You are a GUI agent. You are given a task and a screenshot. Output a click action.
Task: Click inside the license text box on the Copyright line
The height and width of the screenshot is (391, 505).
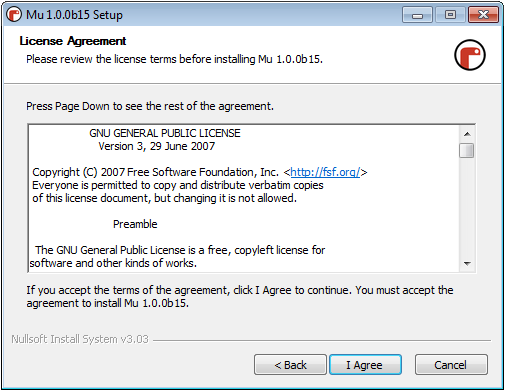(x=199, y=172)
